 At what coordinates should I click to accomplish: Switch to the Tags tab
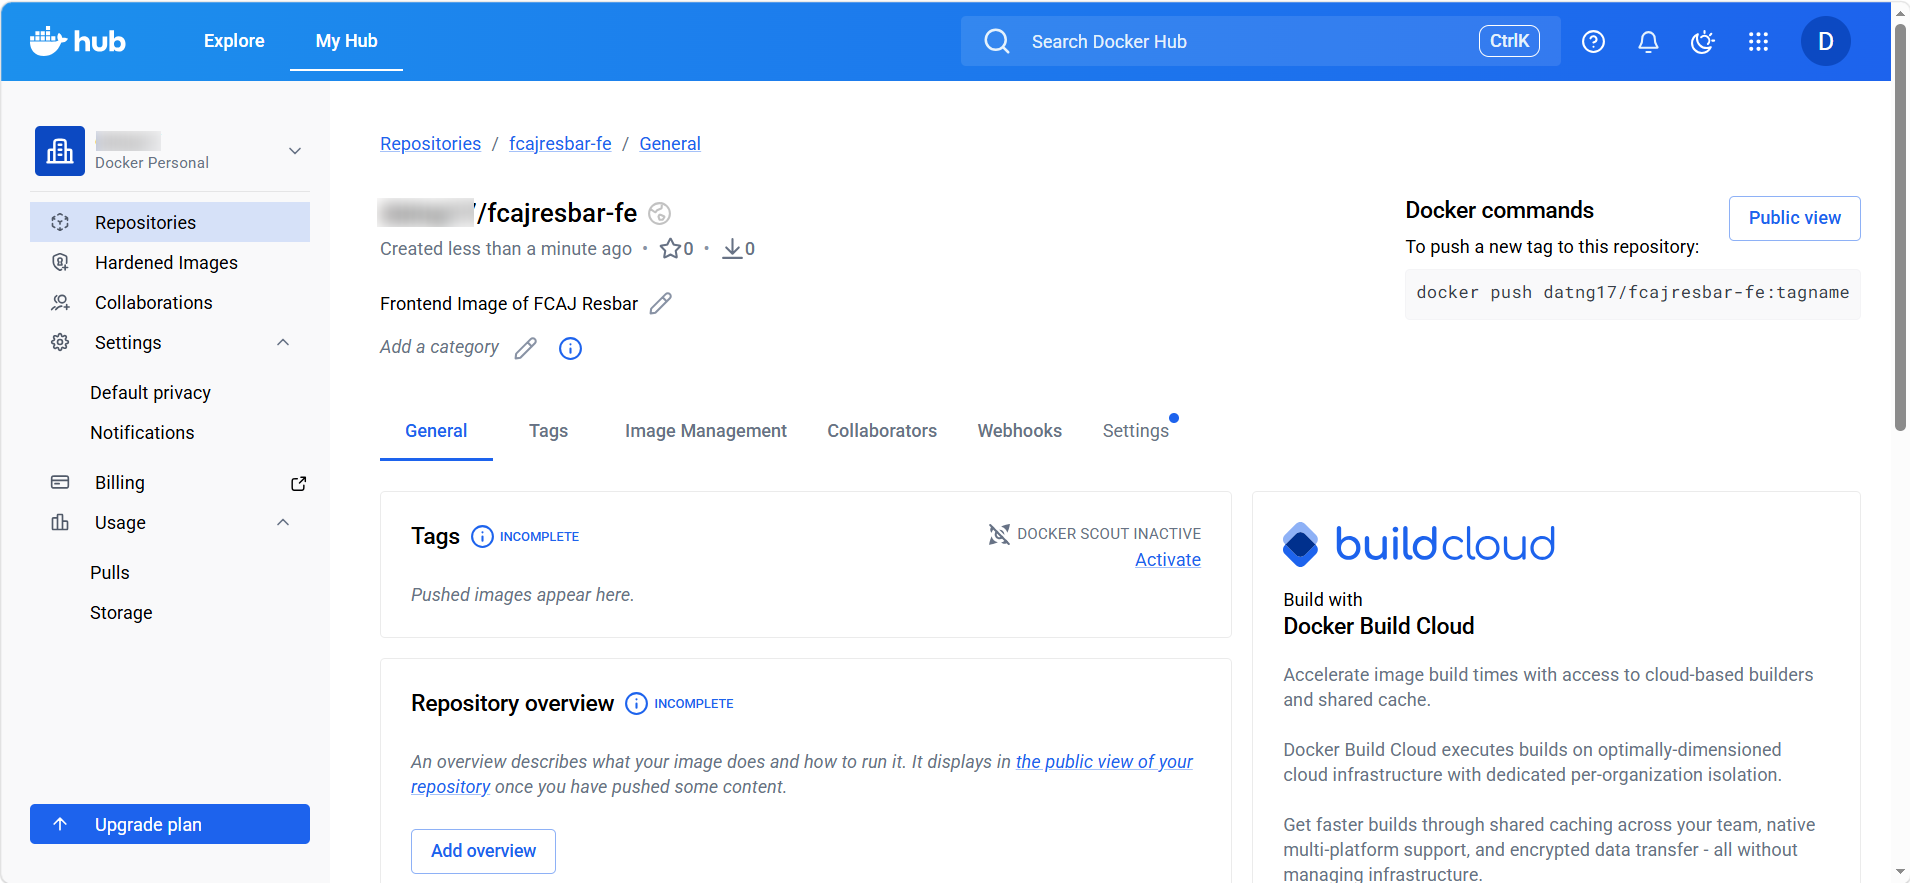[548, 431]
